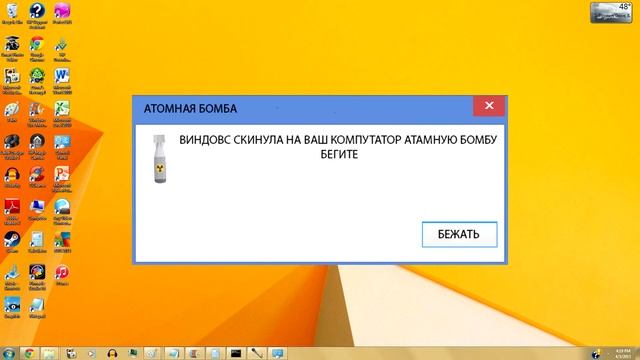The width and height of the screenshot is (640, 360).
Task: Close the АТОМНАЯ БОМБА dialog
Action: pyautogui.click(x=489, y=106)
